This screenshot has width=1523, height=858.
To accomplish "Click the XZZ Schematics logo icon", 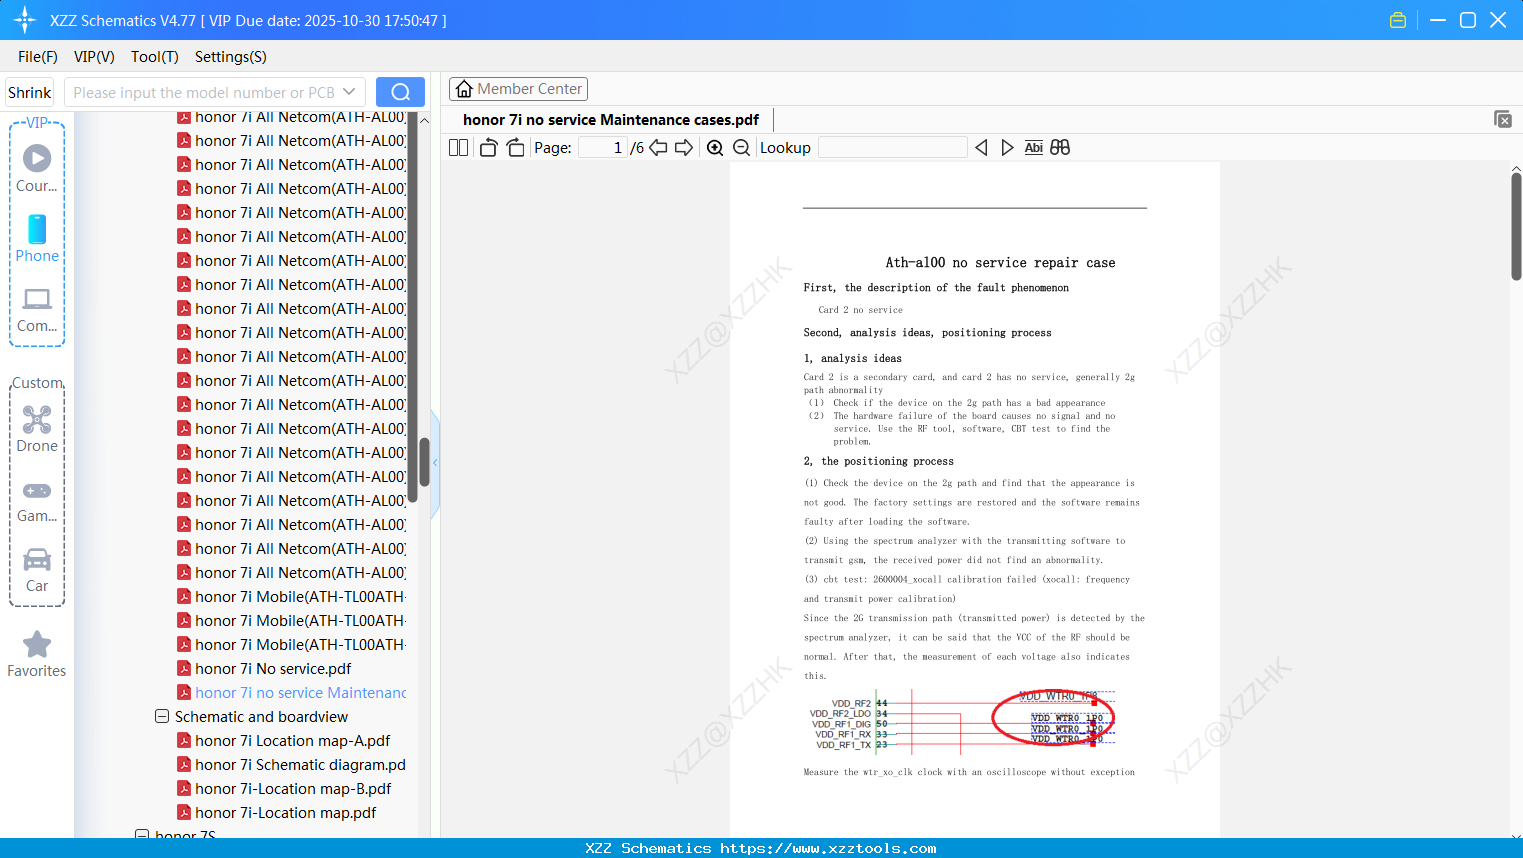I will [25, 20].
